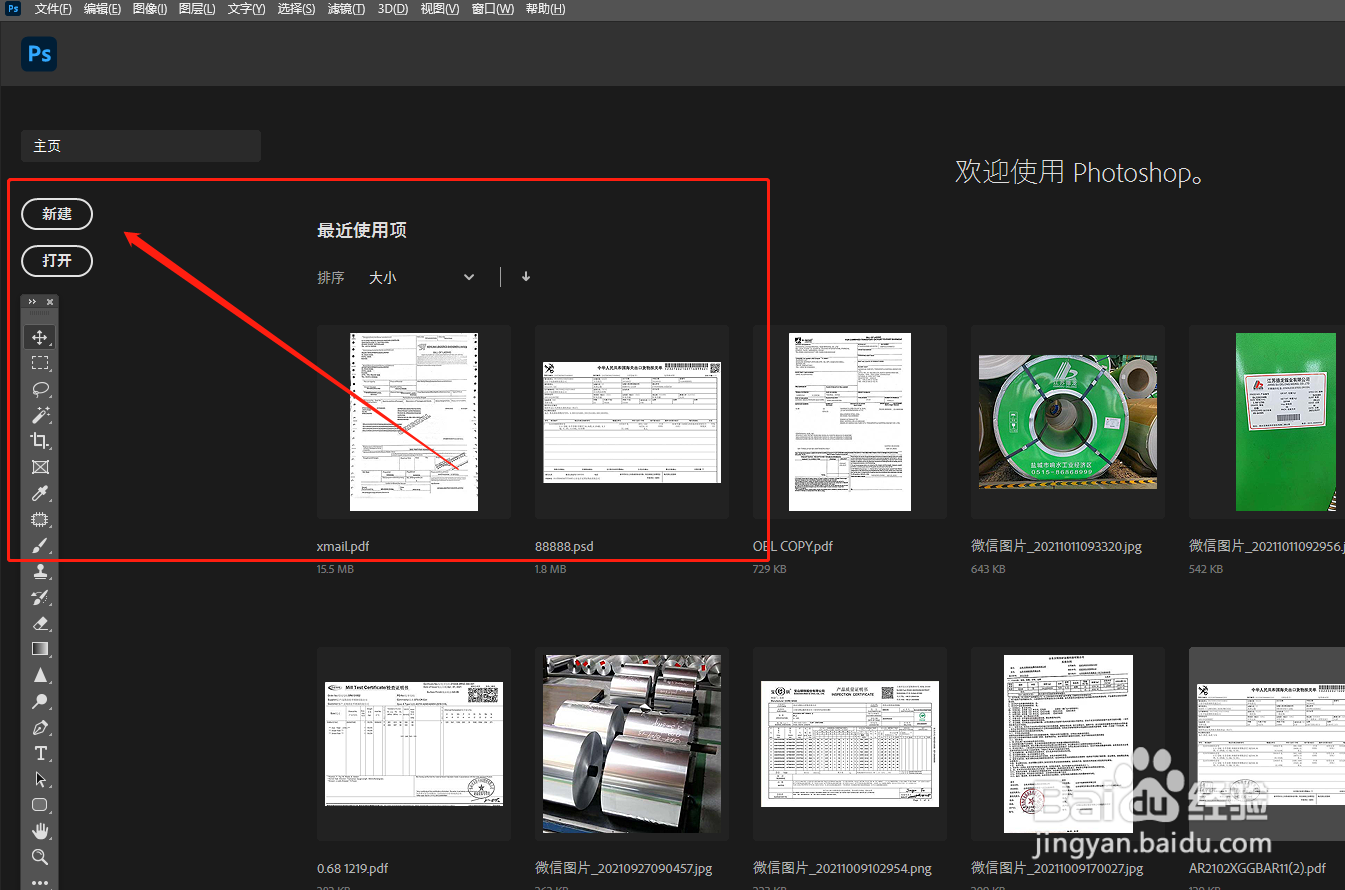Open 微信图片_20211011093320.jpg thumbnail

pos(1068,422)
